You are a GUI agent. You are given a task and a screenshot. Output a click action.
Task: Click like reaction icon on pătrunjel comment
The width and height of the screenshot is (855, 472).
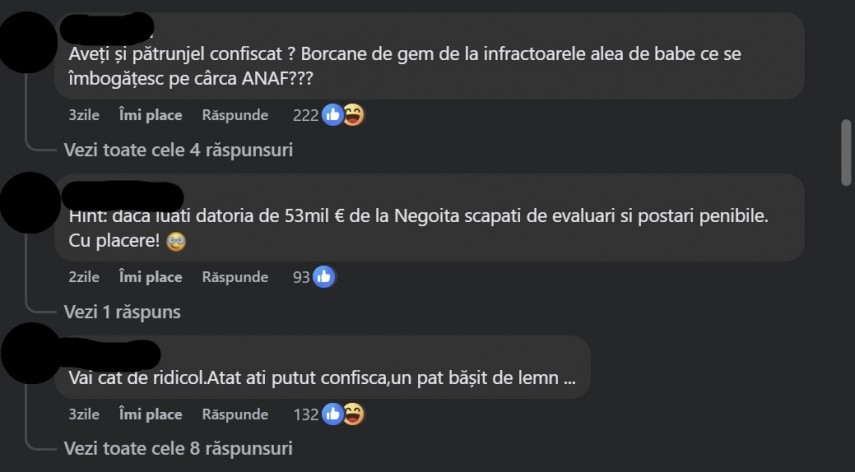[x=333, y=115]
